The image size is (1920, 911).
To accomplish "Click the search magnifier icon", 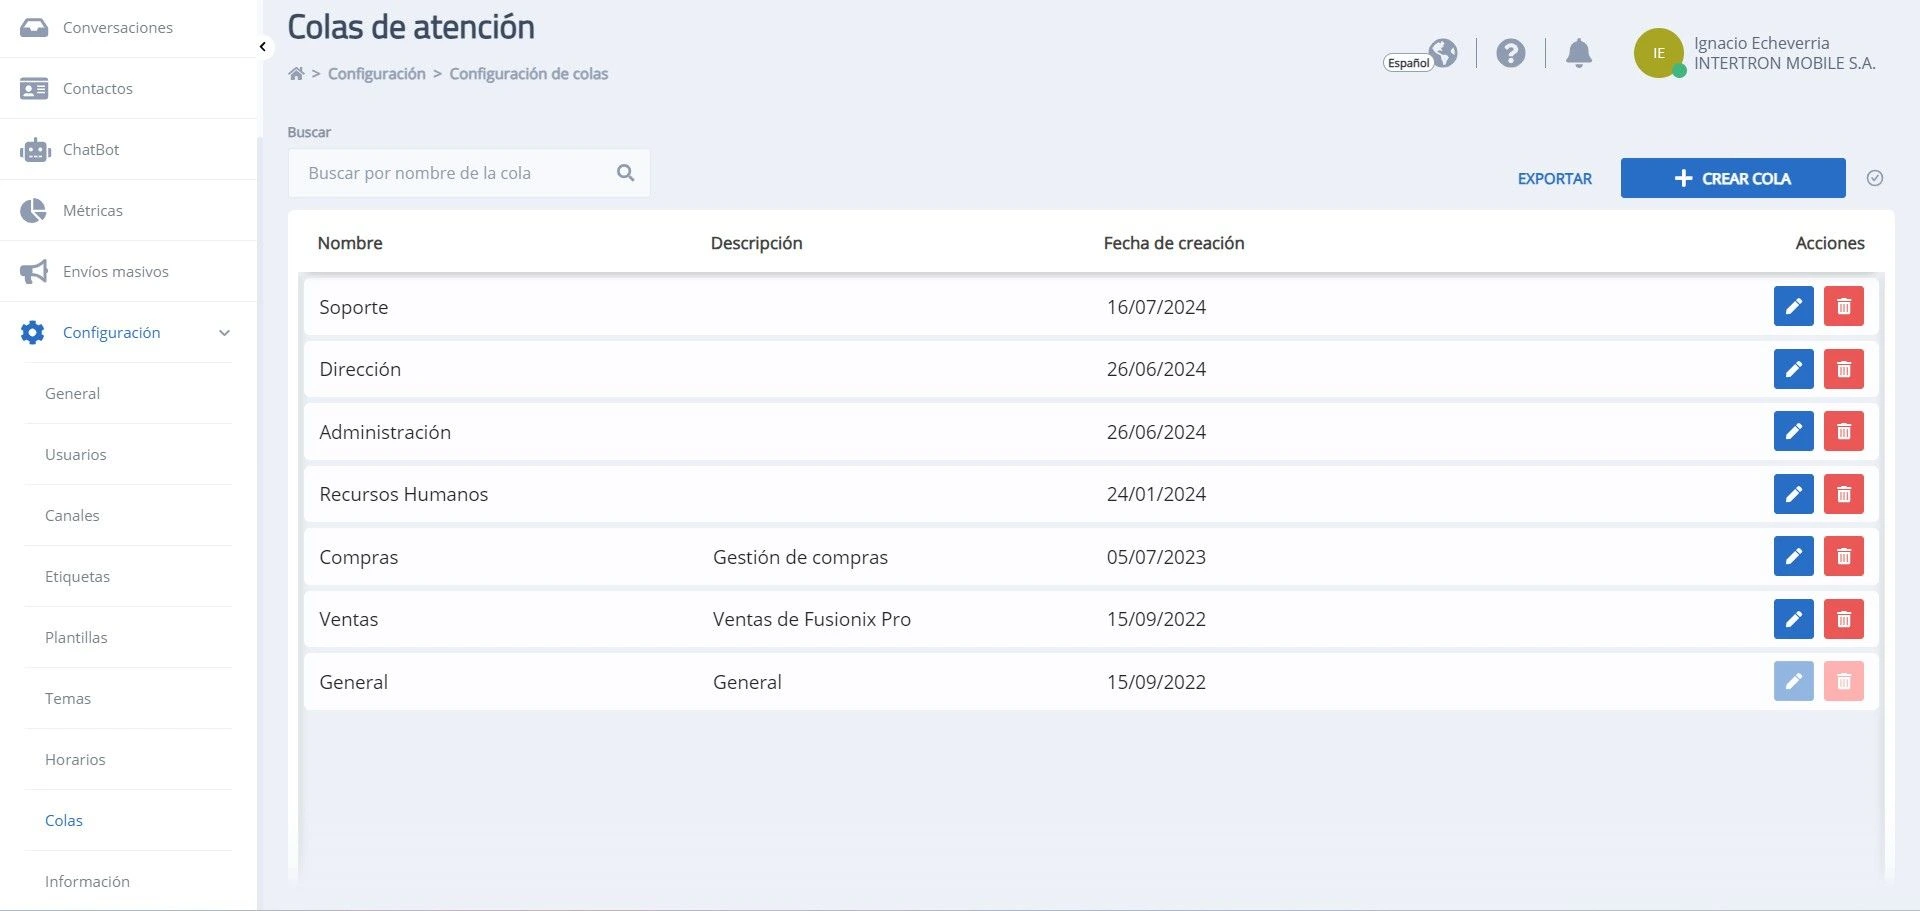I will (626, 173).
